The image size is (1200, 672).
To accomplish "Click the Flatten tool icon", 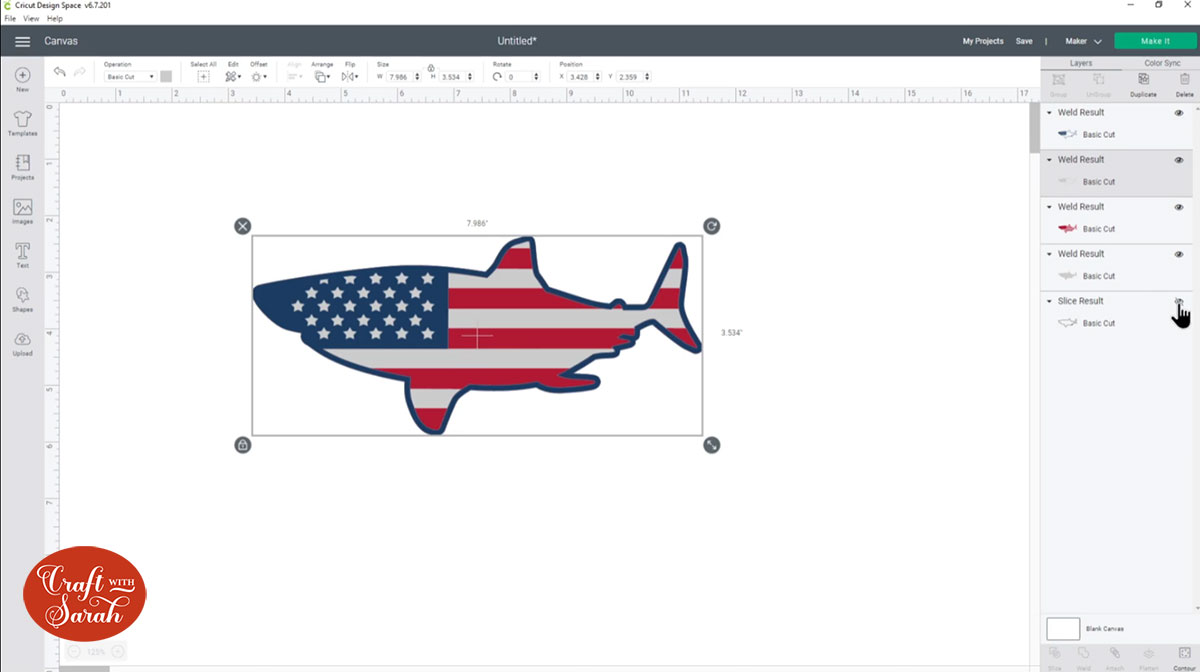I will (1149, 654).
